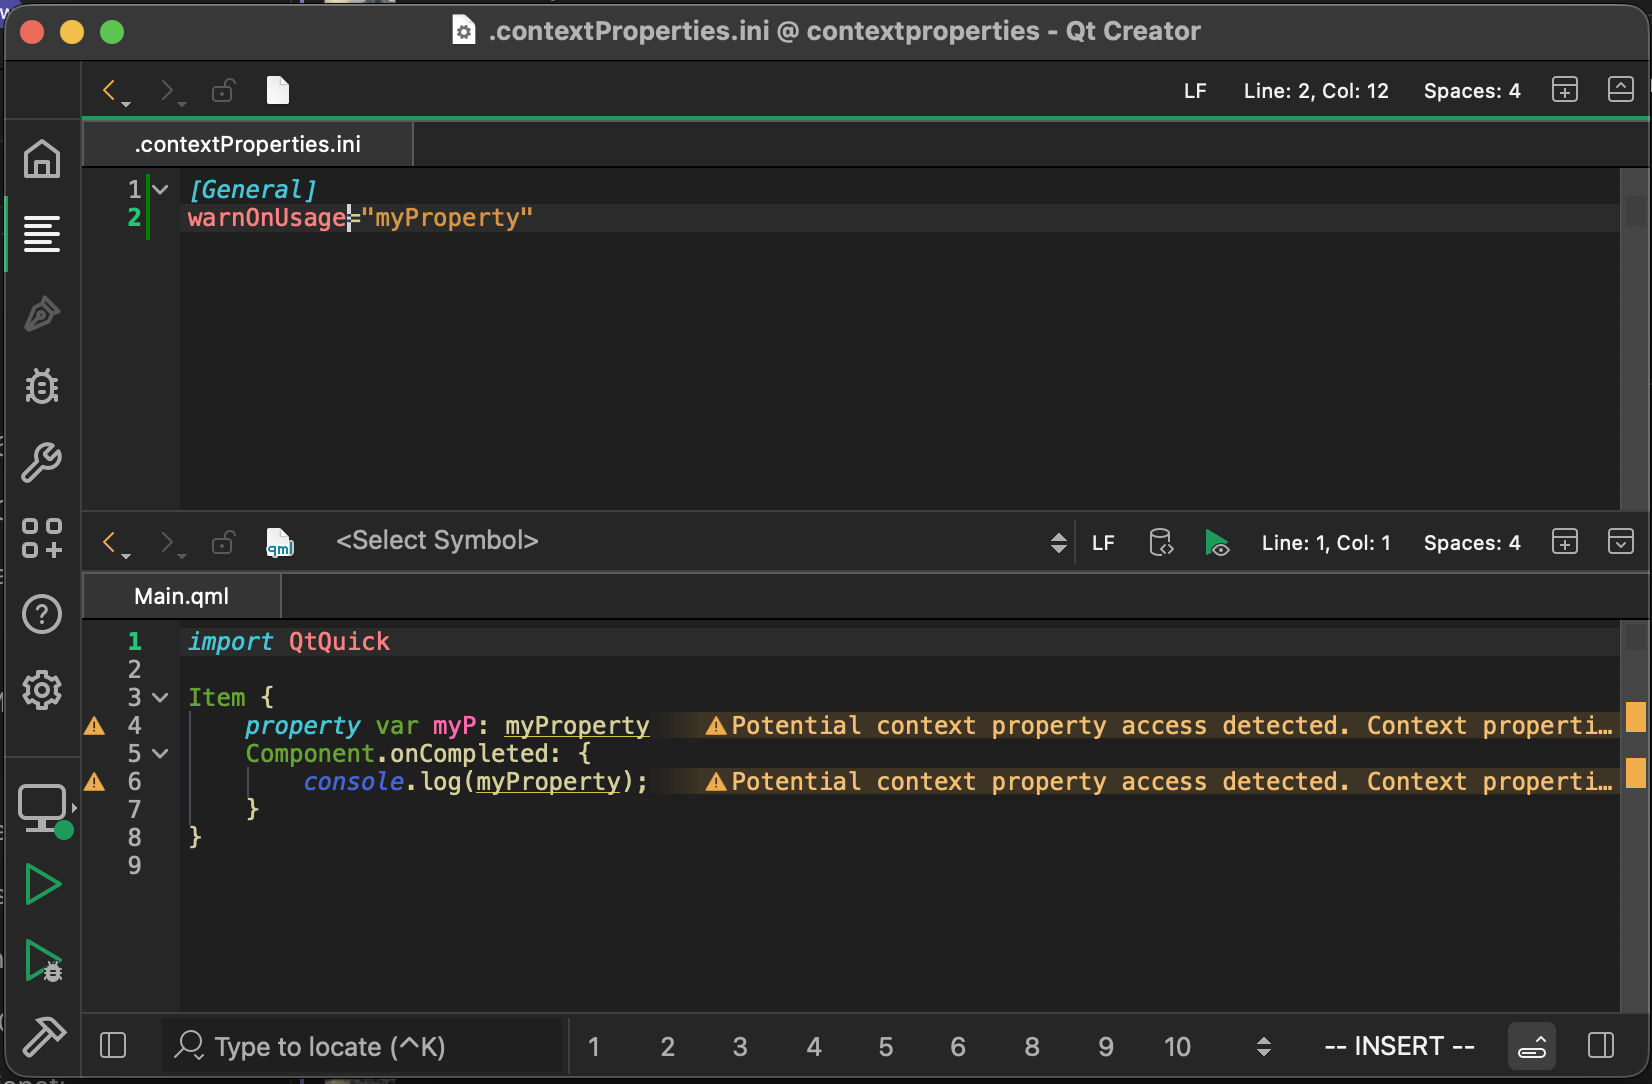Image resolution: width=1652 pixels, height=1084 pixels.
Task: Open the <Select Symbol> dropdown
Action: [437, 540]
